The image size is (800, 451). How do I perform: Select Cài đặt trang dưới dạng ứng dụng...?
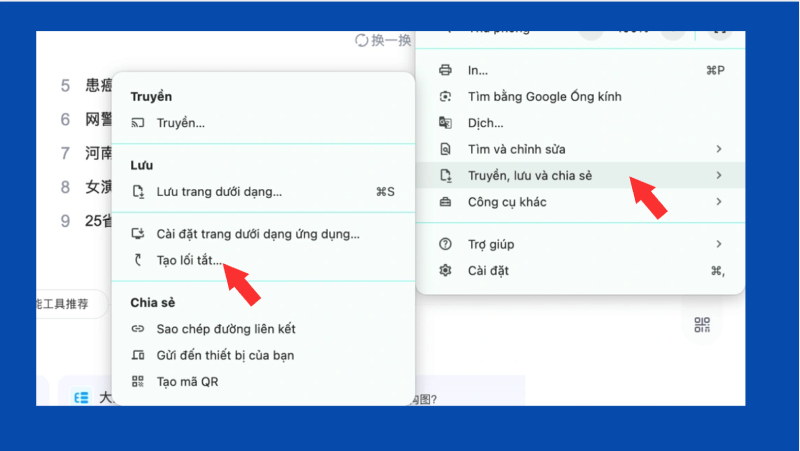257,234
